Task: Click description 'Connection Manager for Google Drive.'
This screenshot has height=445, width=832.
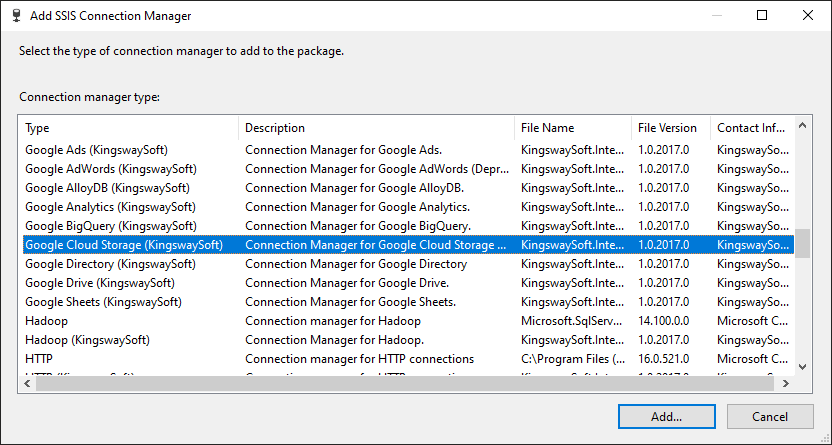Action: point(347,283)
